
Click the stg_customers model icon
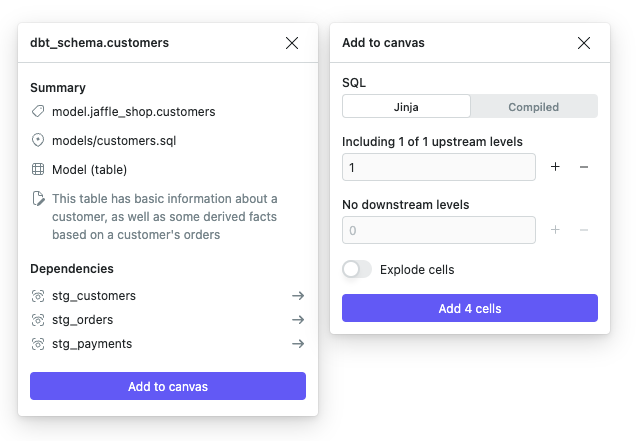pos(38,296)
